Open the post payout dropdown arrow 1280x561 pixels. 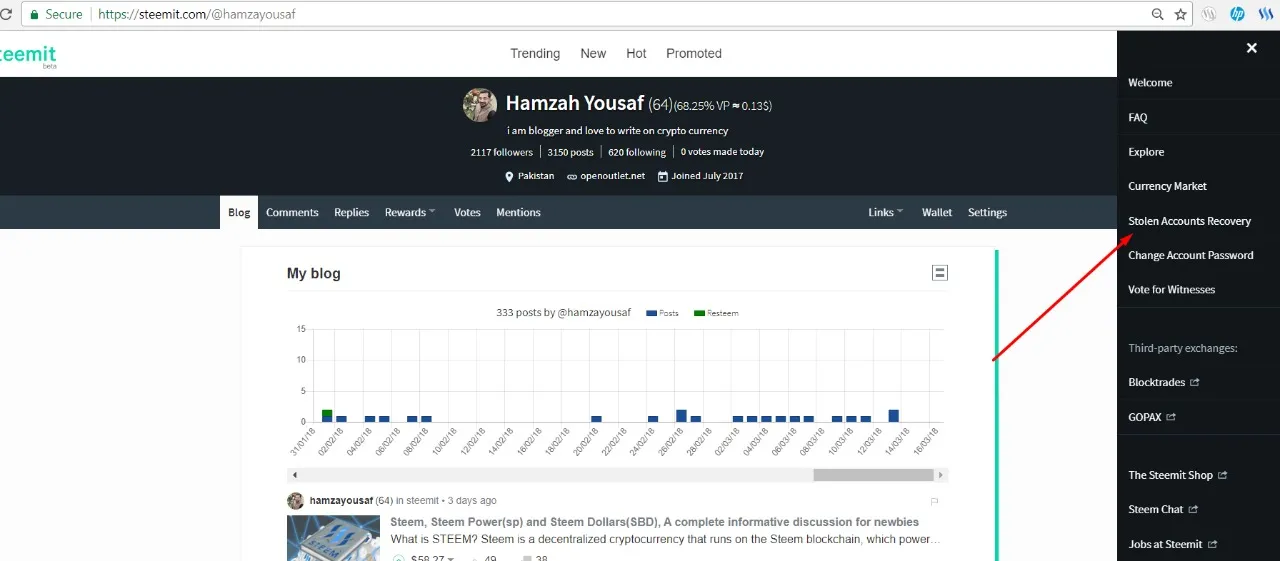tap(451, 558)
